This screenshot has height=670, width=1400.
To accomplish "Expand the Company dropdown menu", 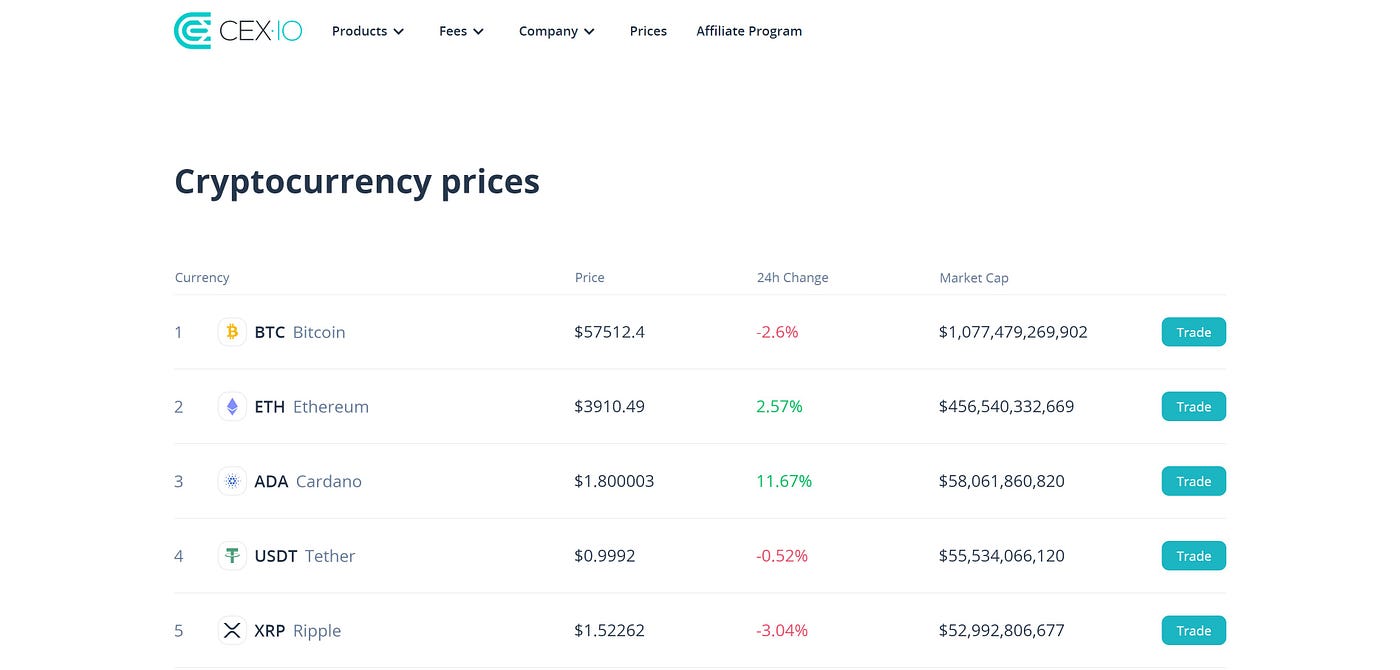I will (x=557, y=31).
